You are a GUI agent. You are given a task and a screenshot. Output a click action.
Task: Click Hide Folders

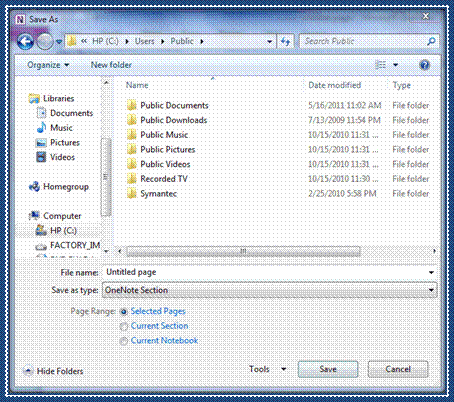coord(53,371)
